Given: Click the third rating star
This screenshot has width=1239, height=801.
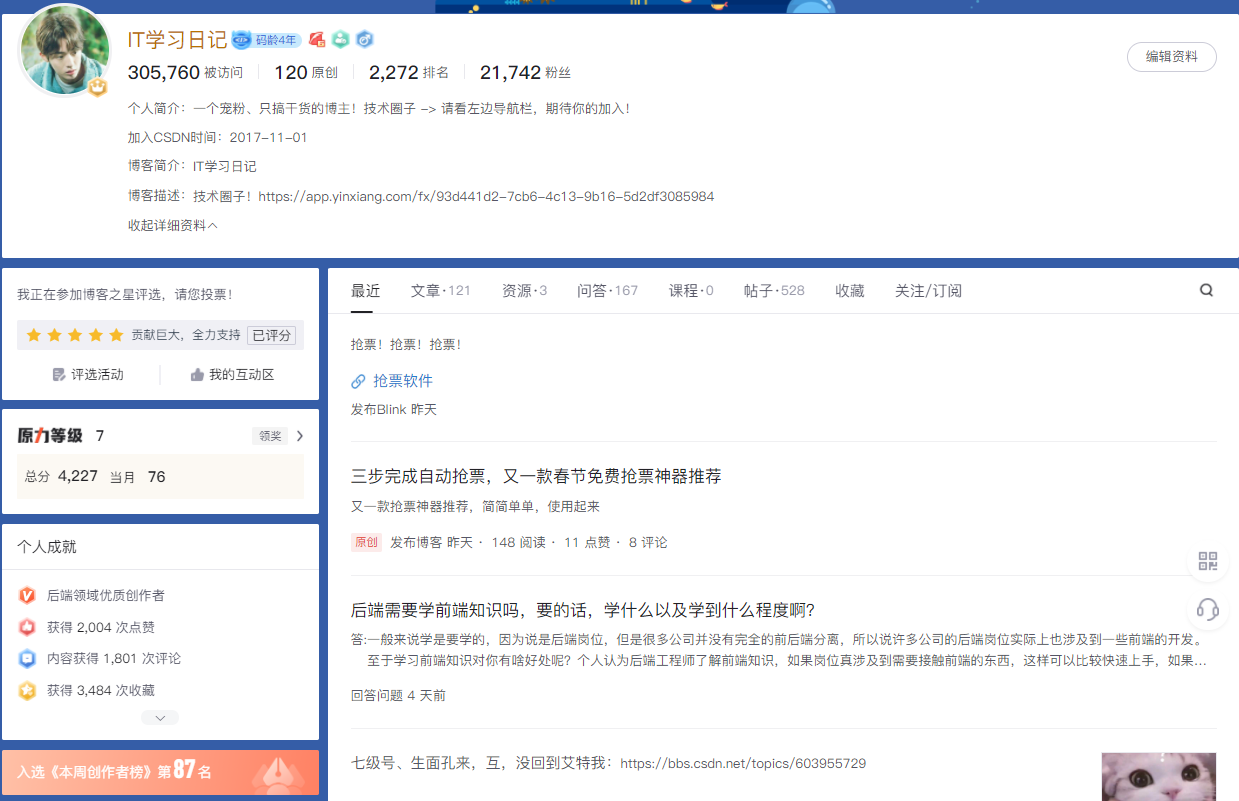Looking at the screenshot, I should (x=75, y=335).
